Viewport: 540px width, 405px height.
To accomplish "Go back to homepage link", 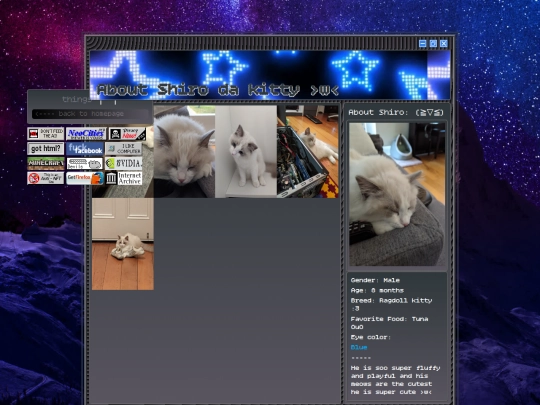I will 90,114.
